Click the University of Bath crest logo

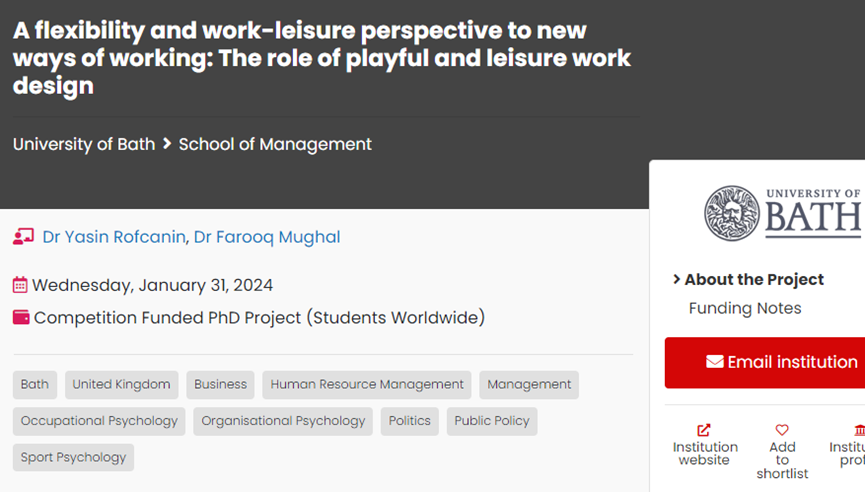click(x=732, y=212)
